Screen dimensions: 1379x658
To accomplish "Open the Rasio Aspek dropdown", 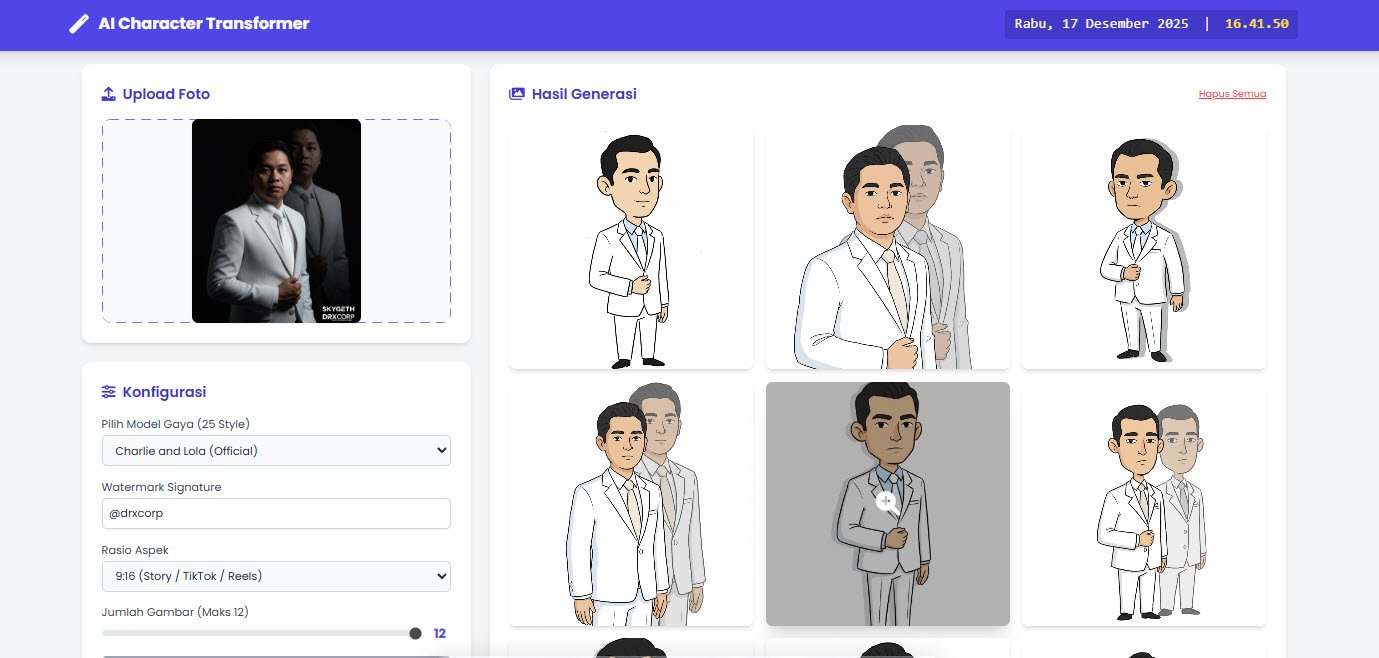I will tap(276, 576).
